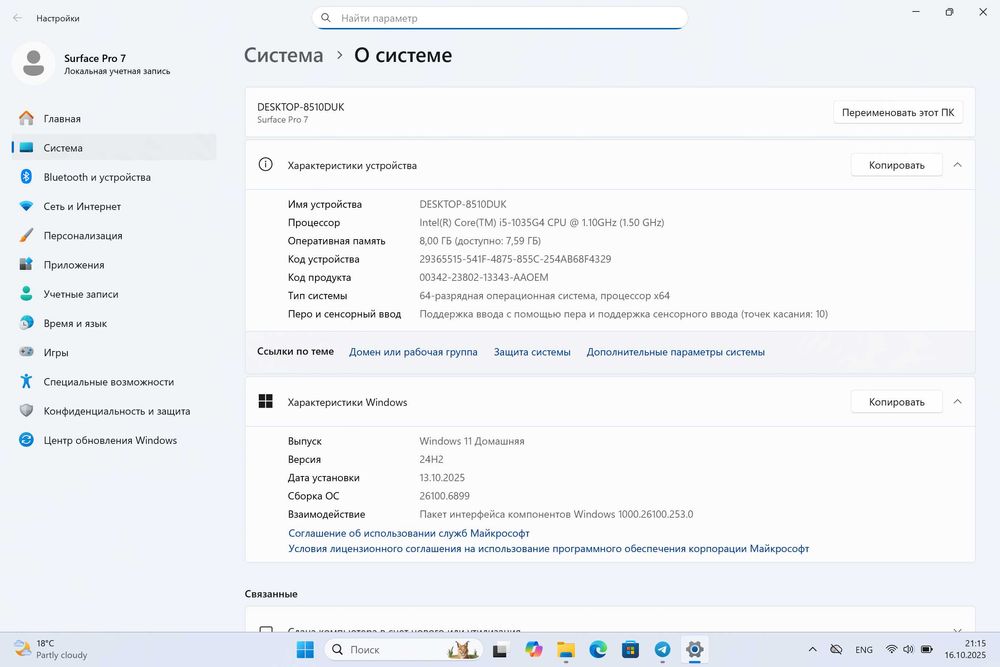Click the Код устройства value
This screenshot has height=667, width=1000.
point(515,259)
